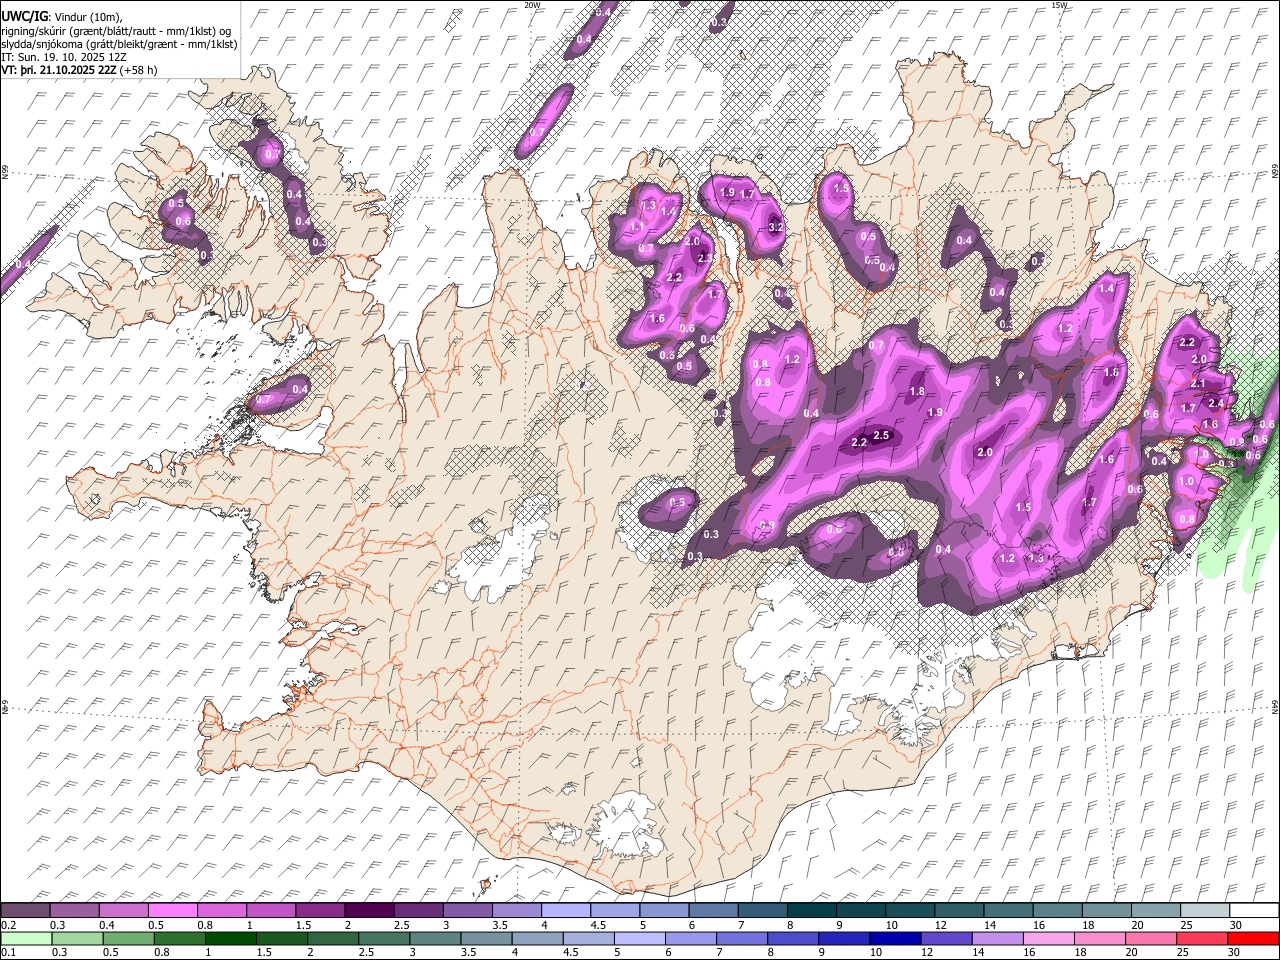Image resolution: width=1280 pixels, height=960 pixels.
Task: Pick the rain legend swatch between 3 and 3.5
Action: point(435,938)
